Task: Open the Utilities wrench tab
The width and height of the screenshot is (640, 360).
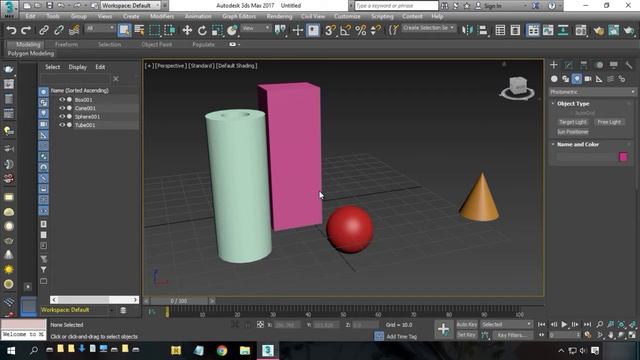Action: tap(629, 65)
